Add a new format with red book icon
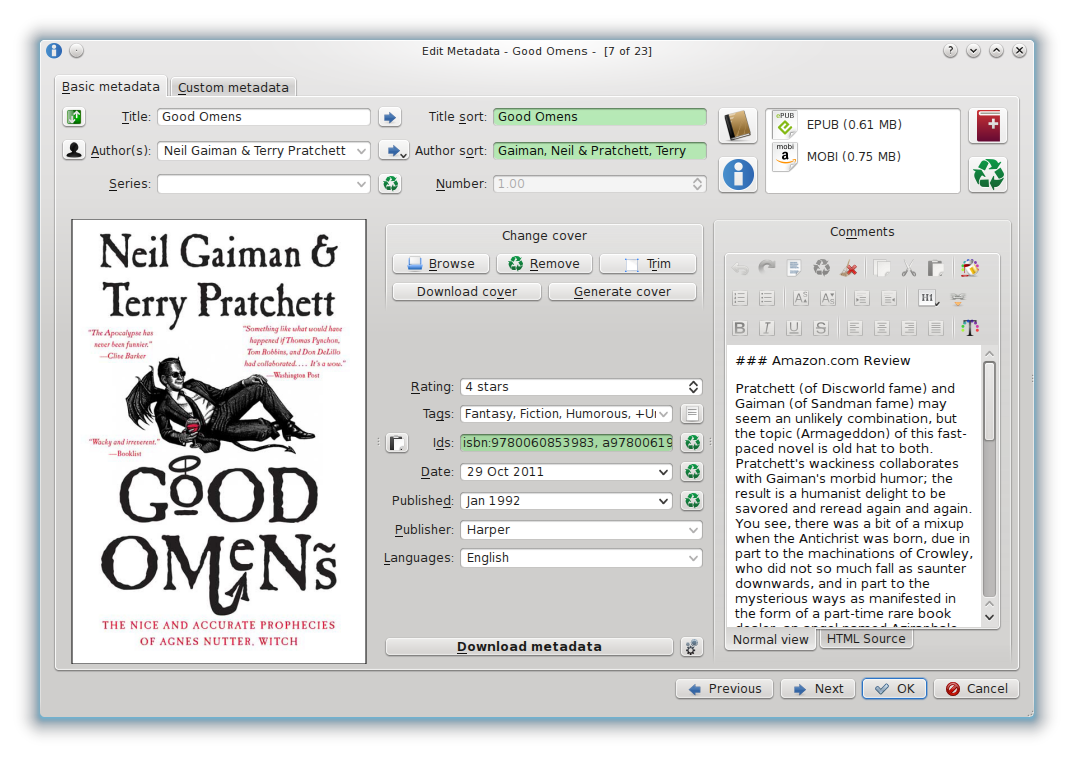The width and height of the screenshot is (1074, 757). [988, 126]
